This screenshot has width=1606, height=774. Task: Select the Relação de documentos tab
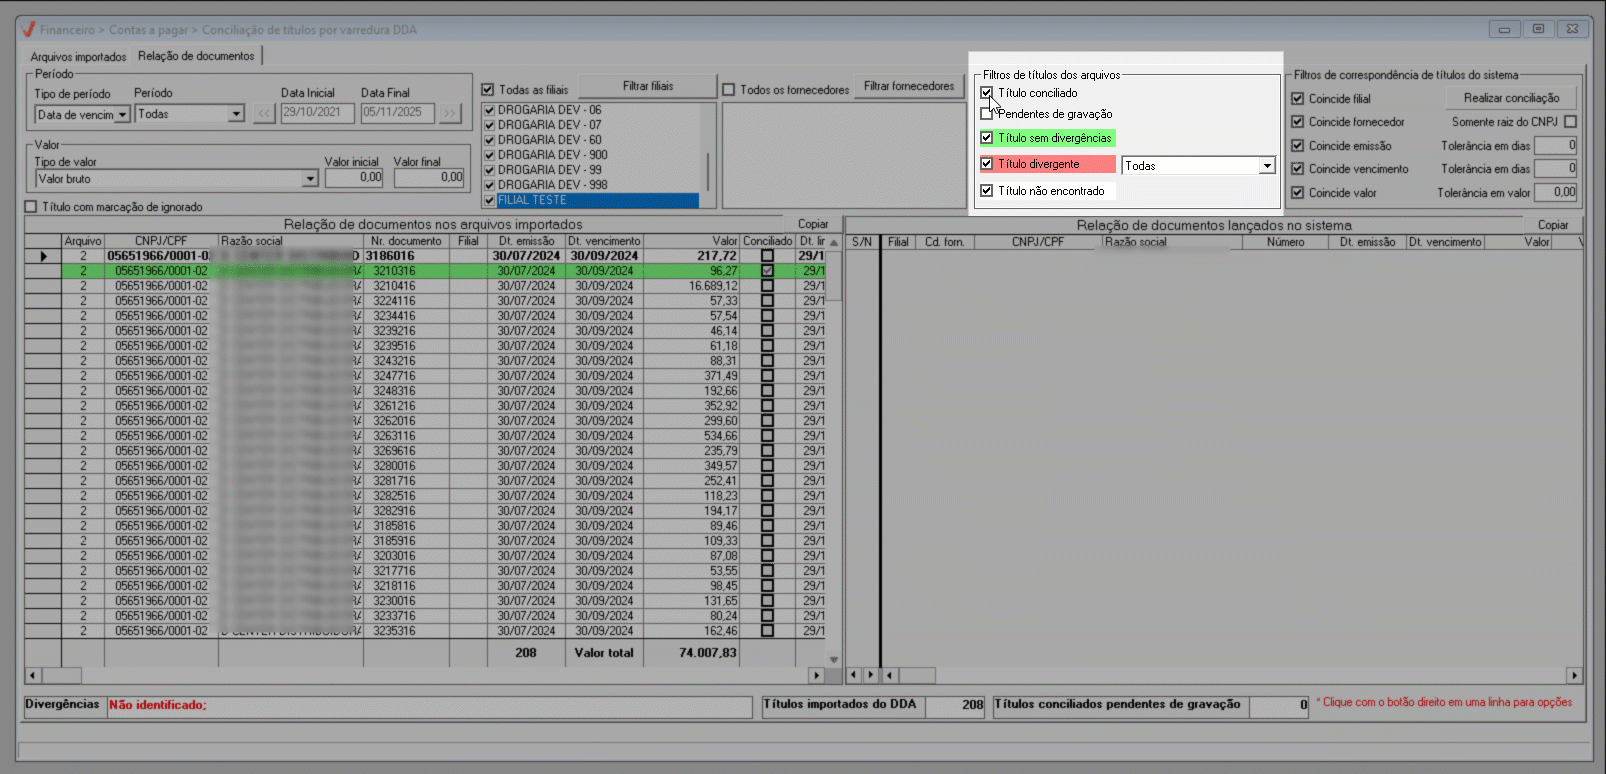196,56
